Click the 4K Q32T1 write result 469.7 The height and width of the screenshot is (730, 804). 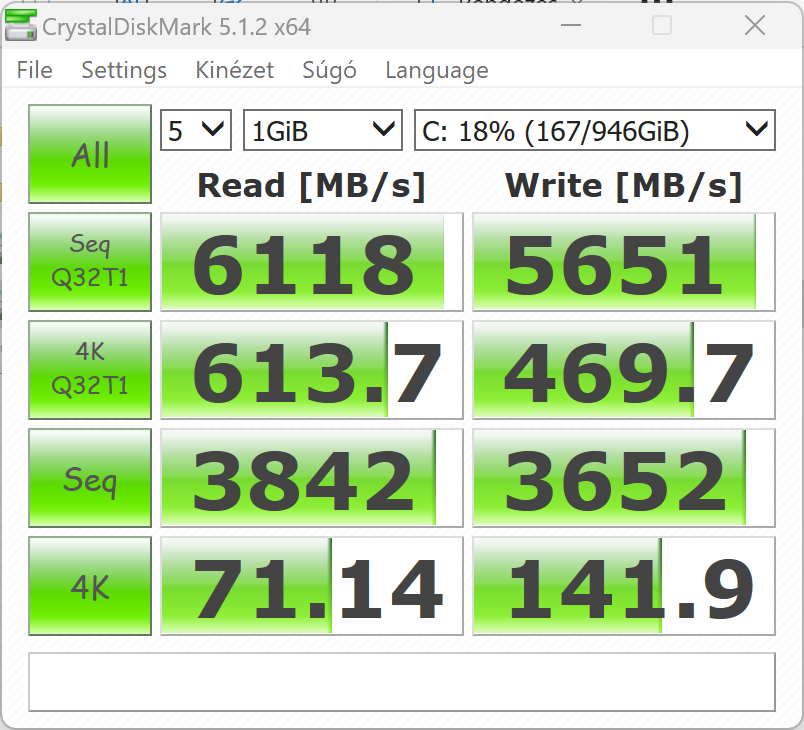[x=624, y=370]
